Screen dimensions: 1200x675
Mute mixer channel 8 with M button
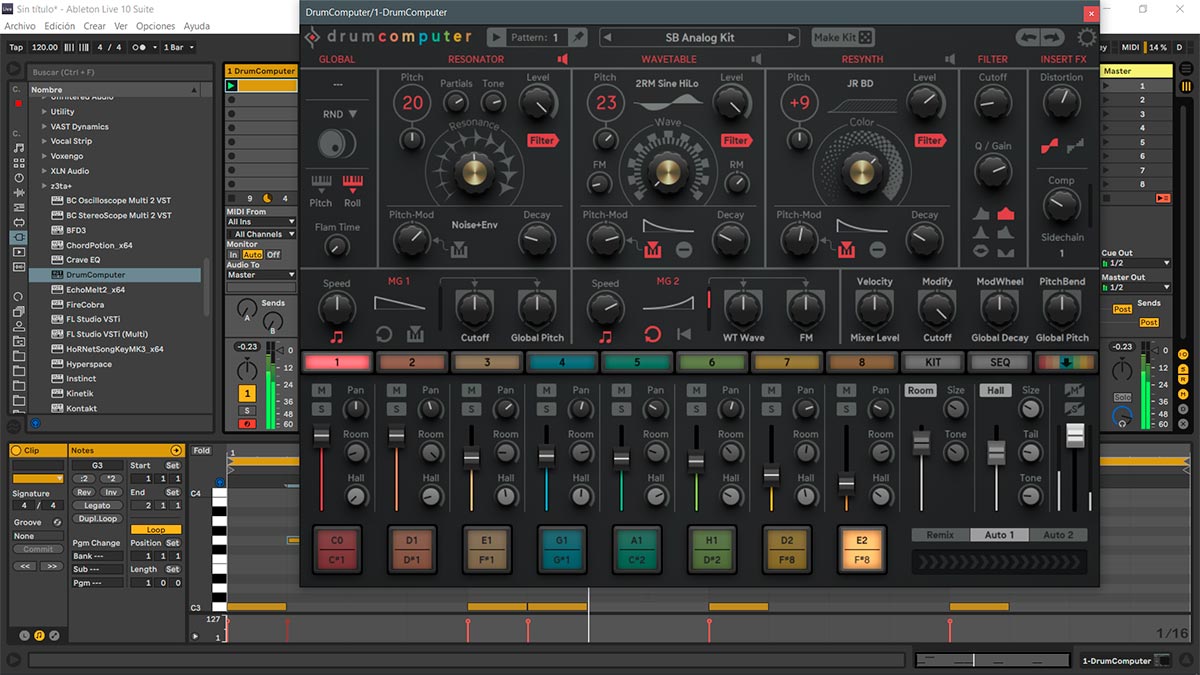[x=846, y=390]
